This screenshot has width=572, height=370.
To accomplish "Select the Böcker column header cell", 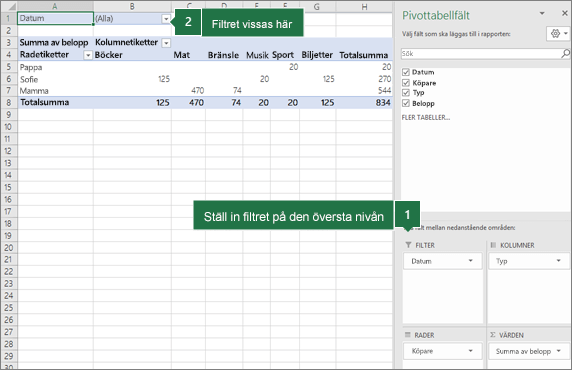I will pyautogui.click(x=132, y=55).
